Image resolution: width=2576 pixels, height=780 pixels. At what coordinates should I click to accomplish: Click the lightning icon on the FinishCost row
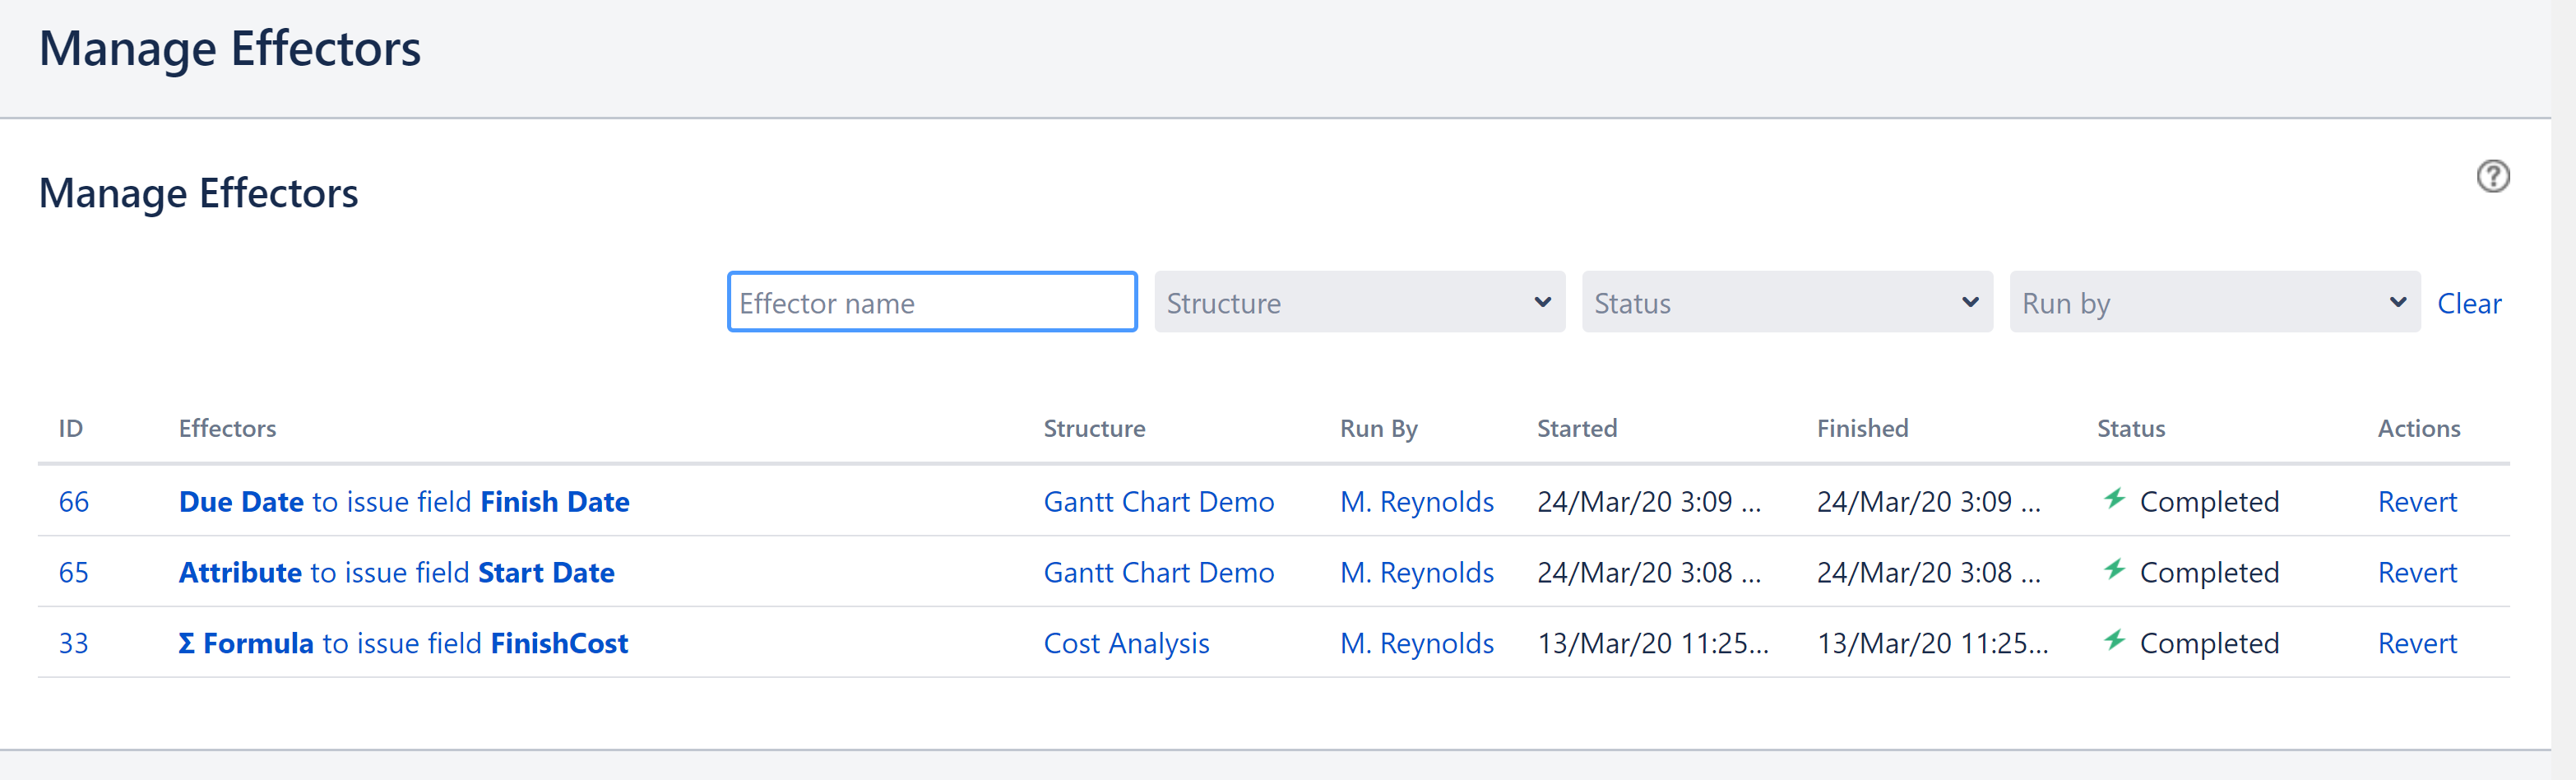coord(2115,642)
